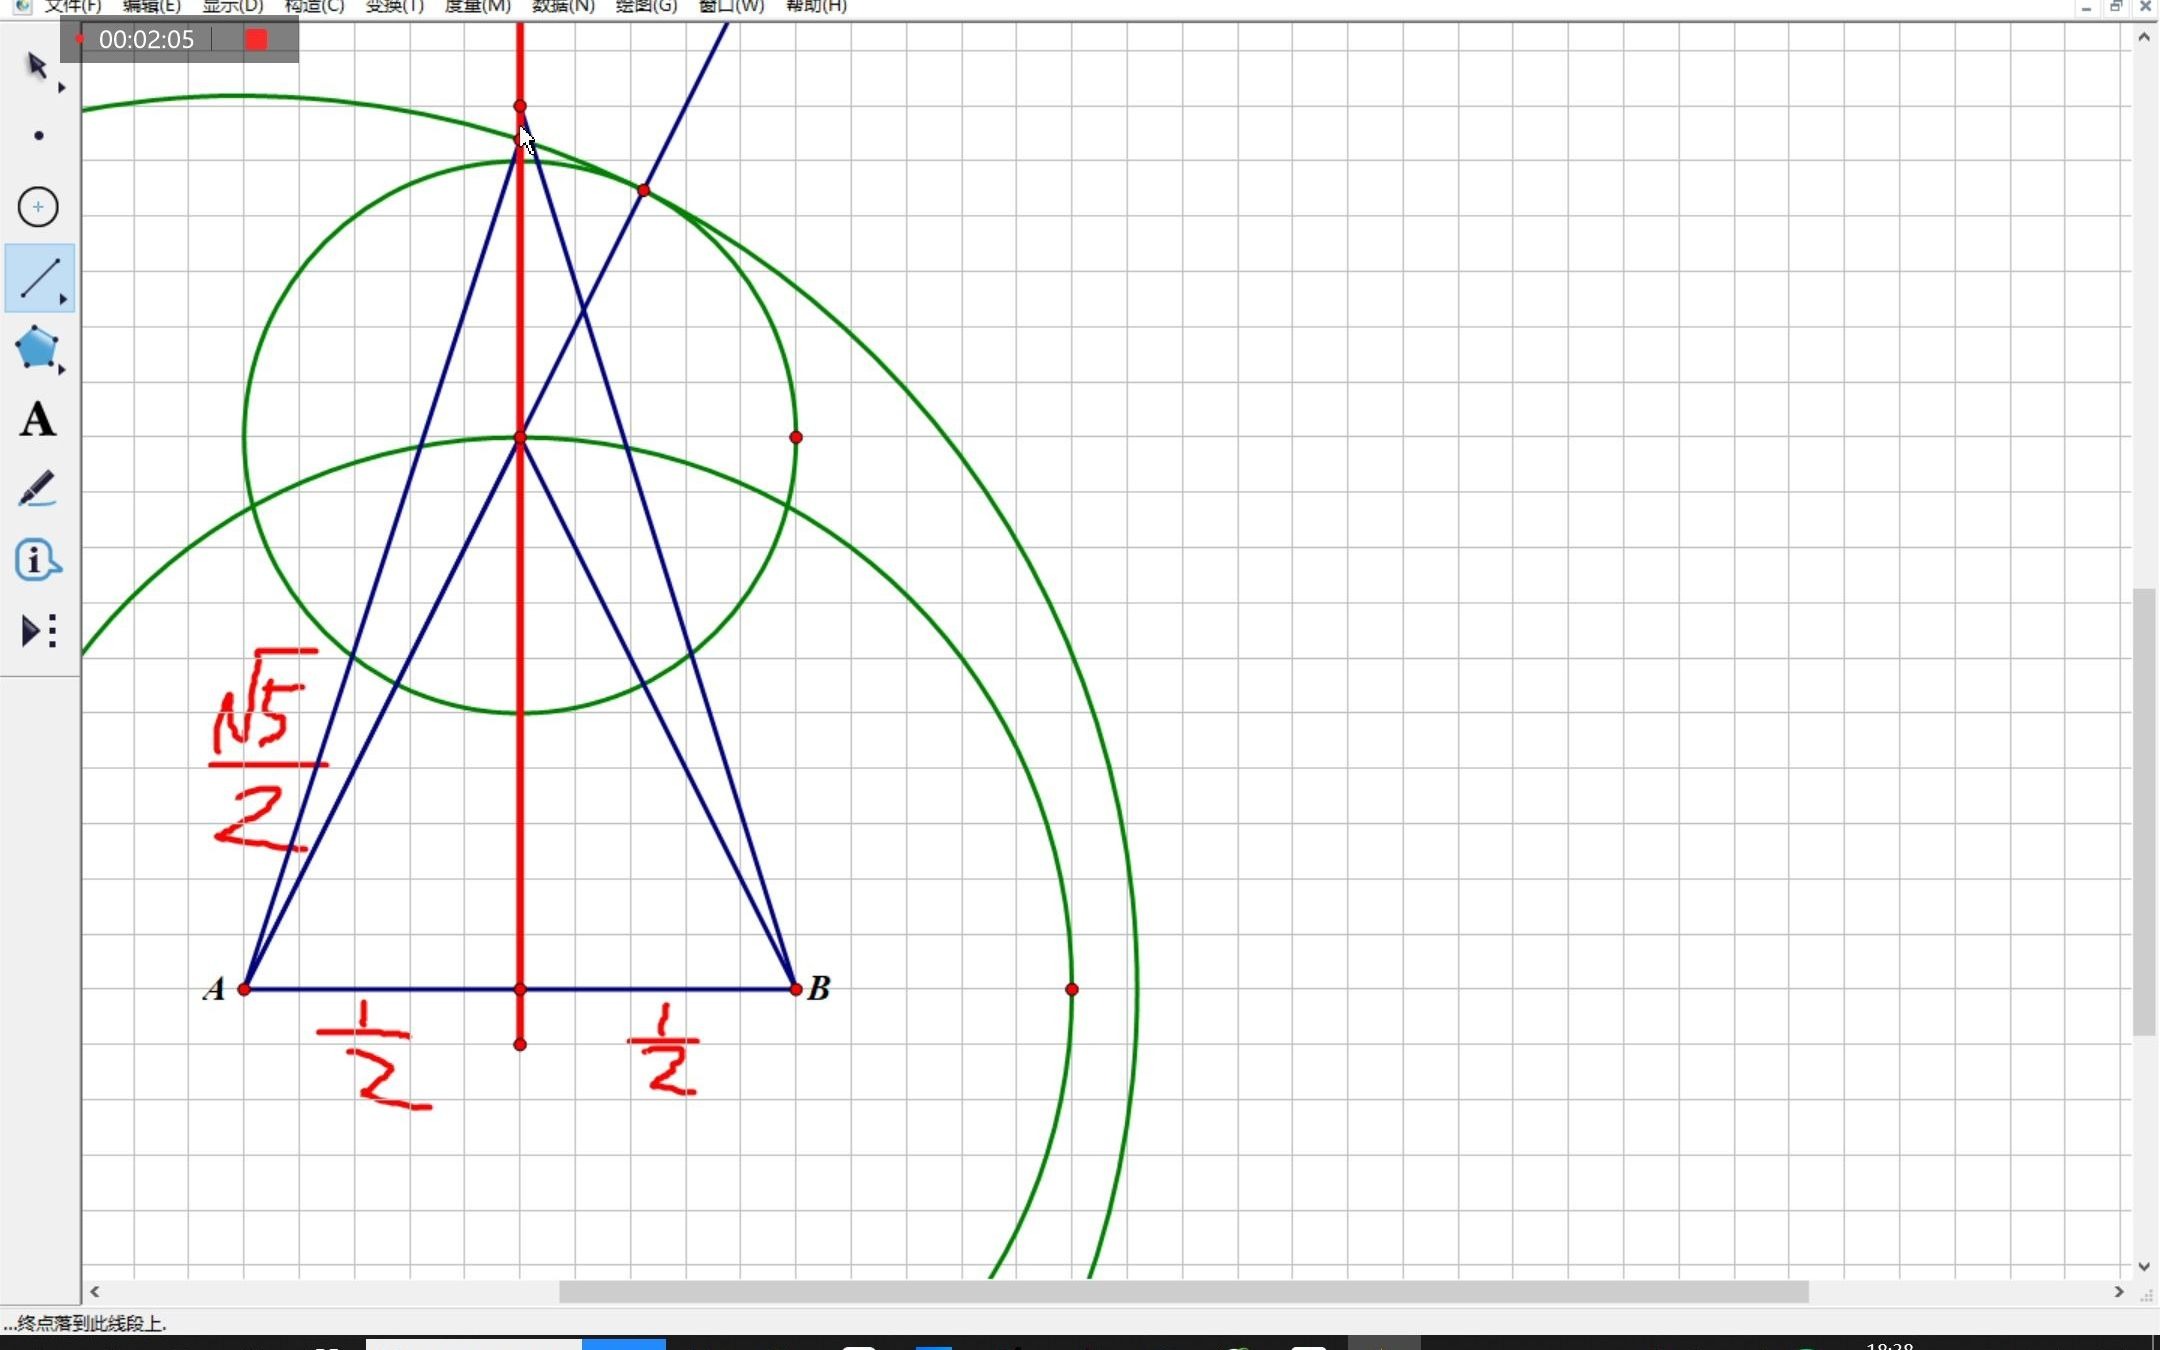The image size is (2160, 1350).
Task: Expand the Polygon tool flyout arrow
Action: (62, 370)
